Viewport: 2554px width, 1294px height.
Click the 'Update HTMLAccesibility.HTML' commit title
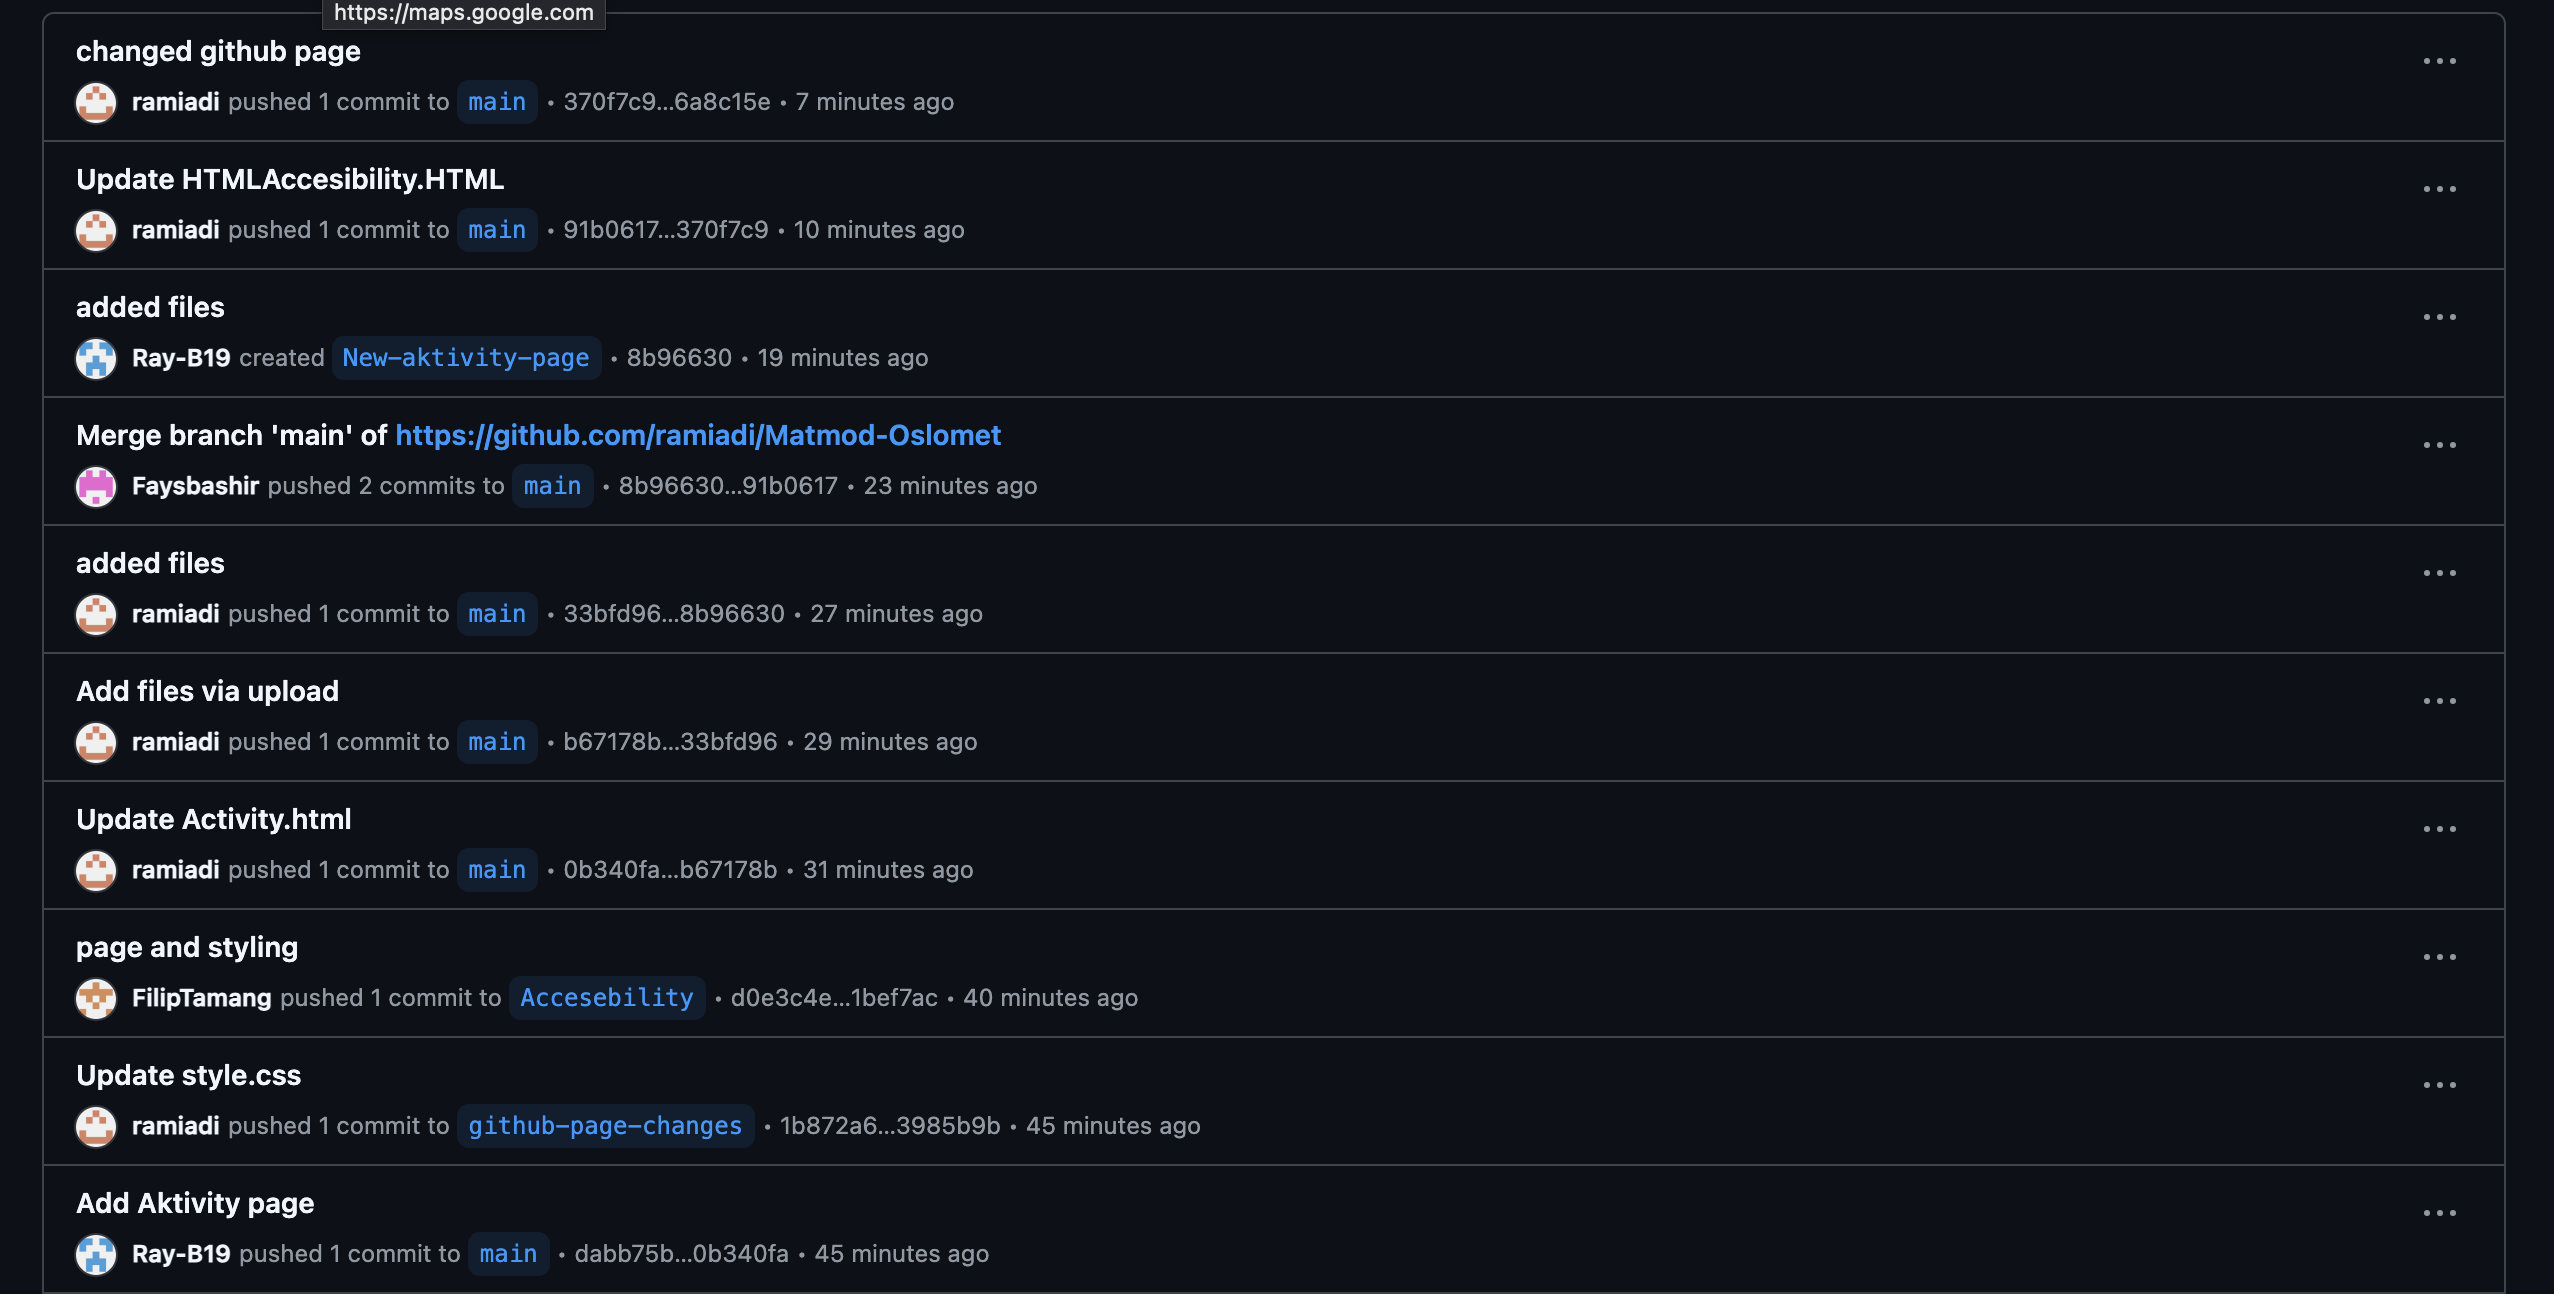tap(290, 179)
